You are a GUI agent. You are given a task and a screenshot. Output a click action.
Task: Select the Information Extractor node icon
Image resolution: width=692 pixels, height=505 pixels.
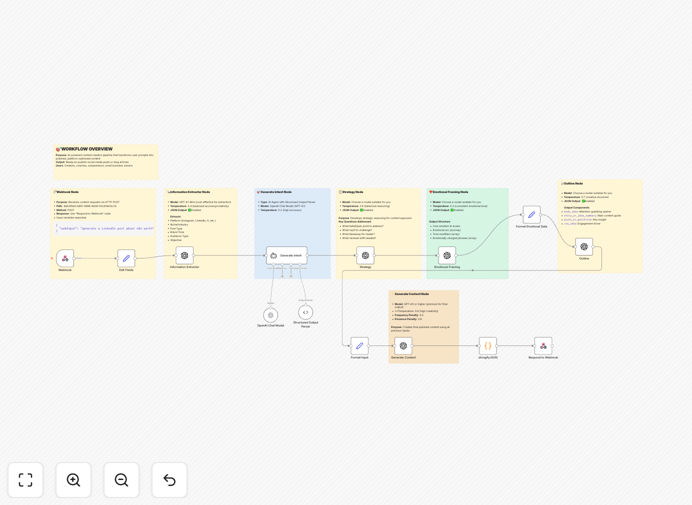point(184,255)
